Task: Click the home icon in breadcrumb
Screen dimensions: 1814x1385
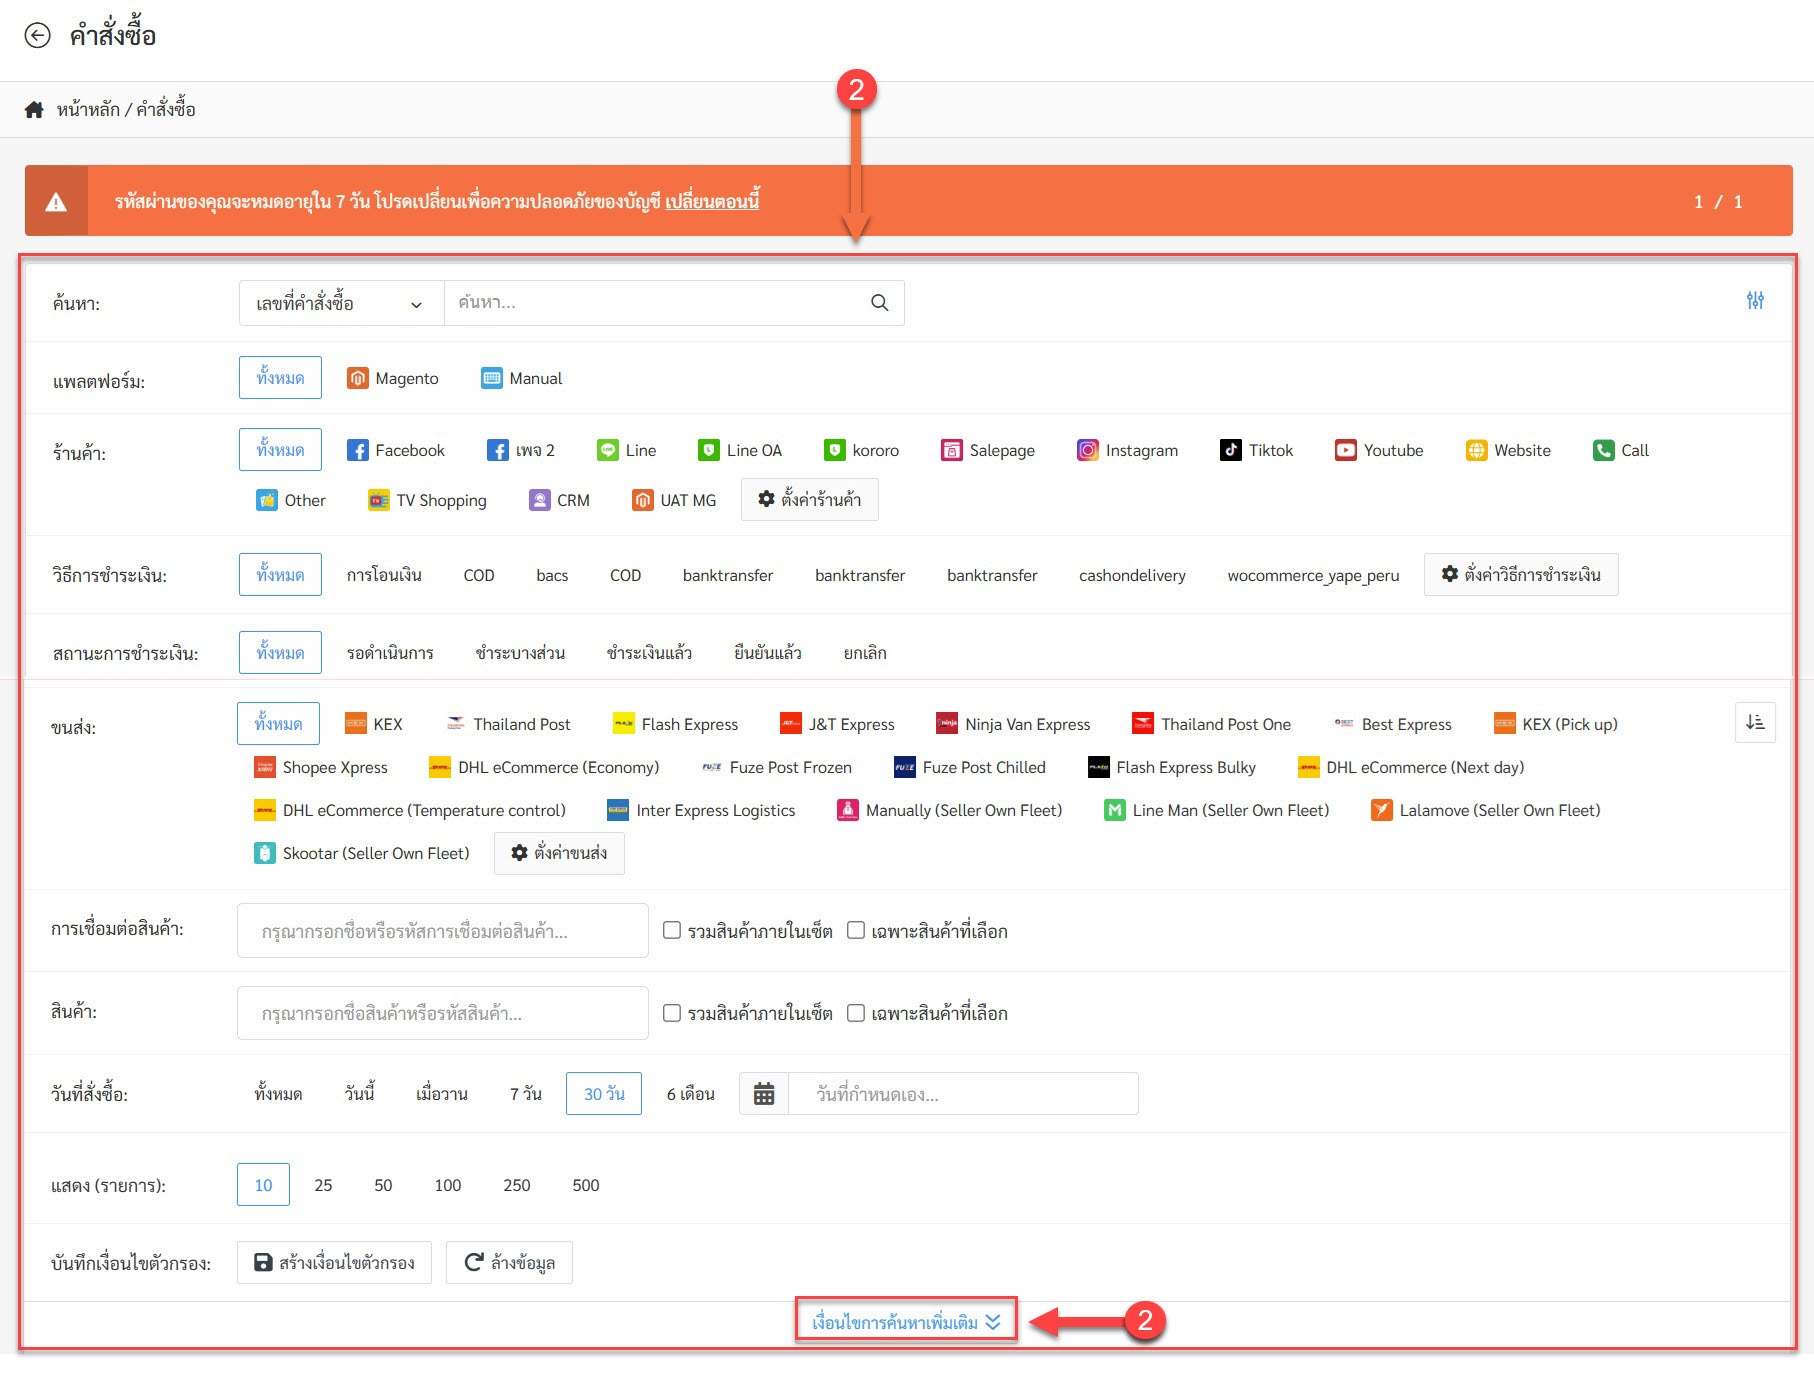Action: coord(34,110)
